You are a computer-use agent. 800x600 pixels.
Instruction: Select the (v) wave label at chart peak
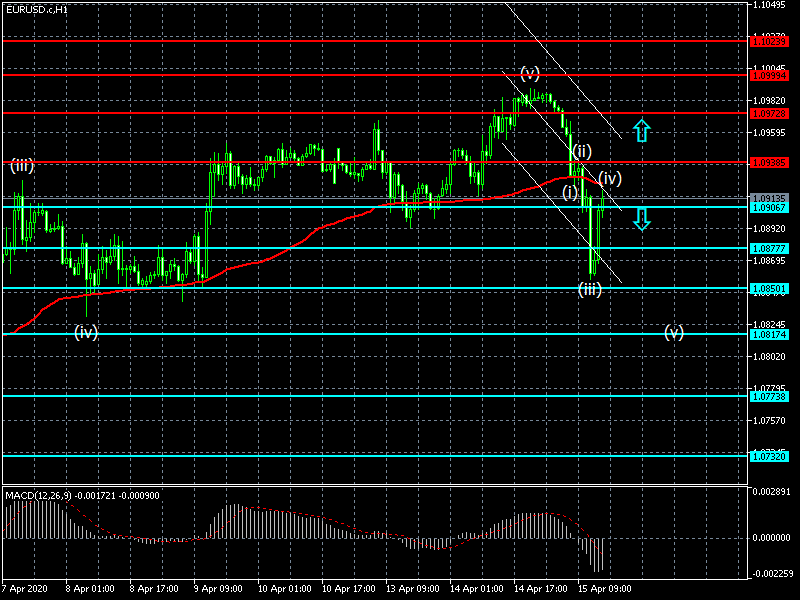pos(530,73)
